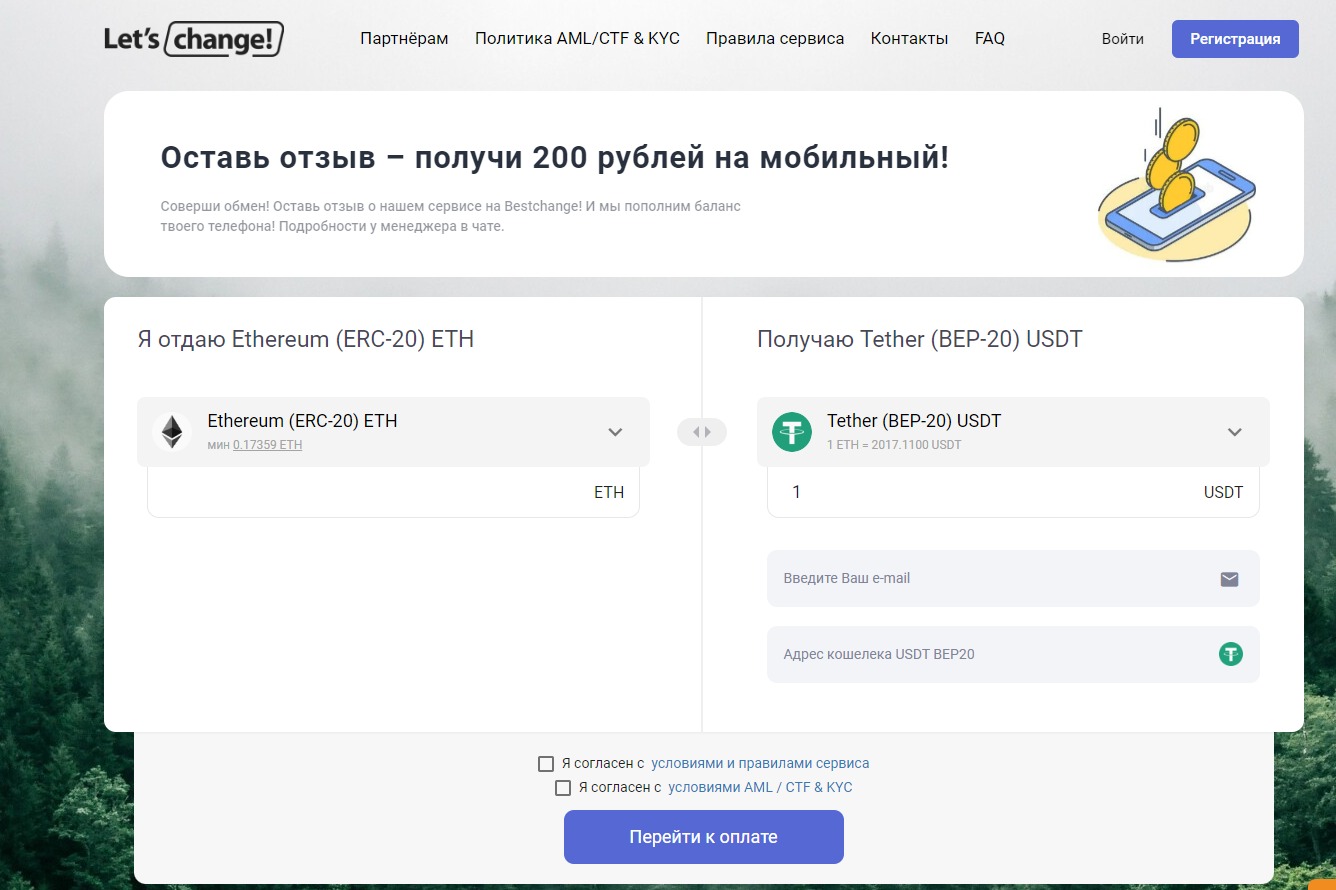
Task: Open the Партнёрам menu item
Action: click(404, 39)
